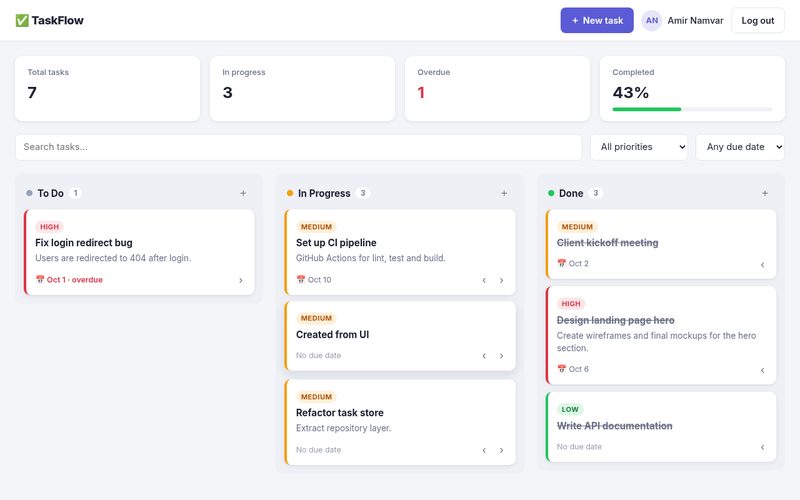Viewport: 800px width, 500px height.
Task: Move Client kickoff meeting back arrow
Action: click(762, 264)
